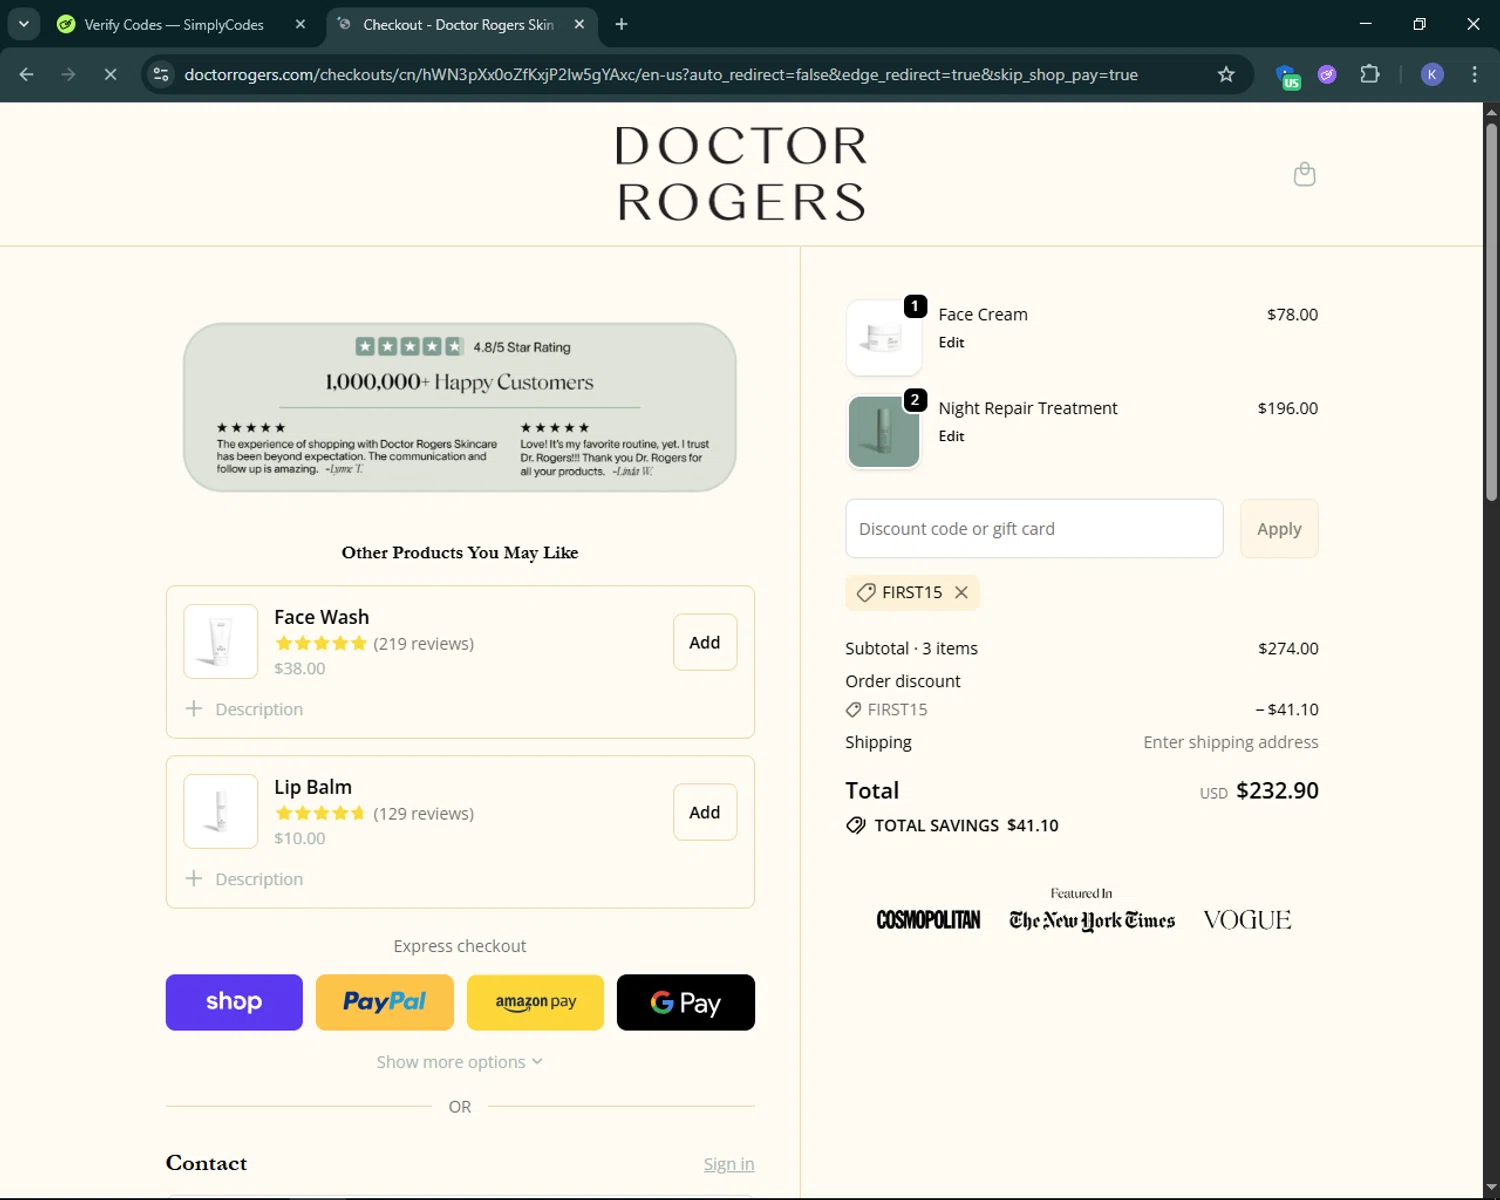
Task: Remove the FIRST15 discount code tag
Action: click(x=961, y=593)
